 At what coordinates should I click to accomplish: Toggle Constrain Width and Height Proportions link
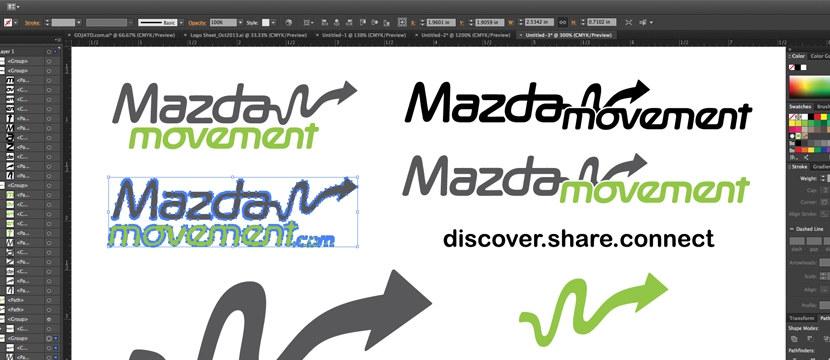point(563,23)
